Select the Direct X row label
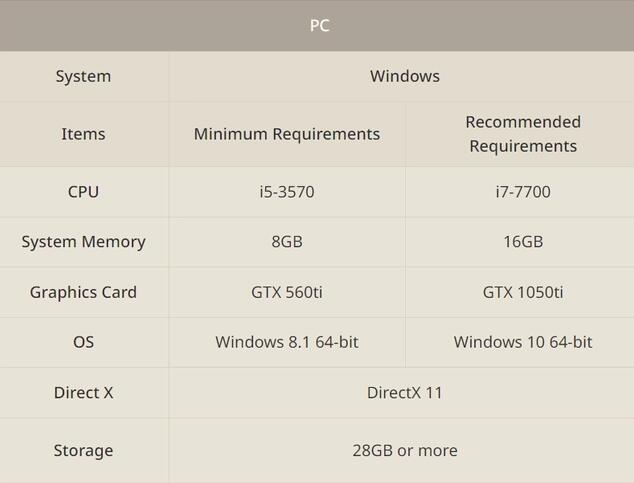 pyautogui.click(x=83, y=392)
